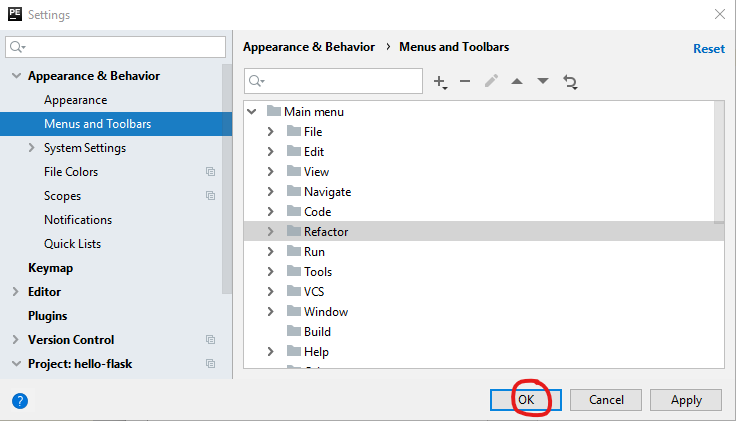Expand the VCS menu node
The width and height of the screenshot is (736, 421).
point(270,291)
